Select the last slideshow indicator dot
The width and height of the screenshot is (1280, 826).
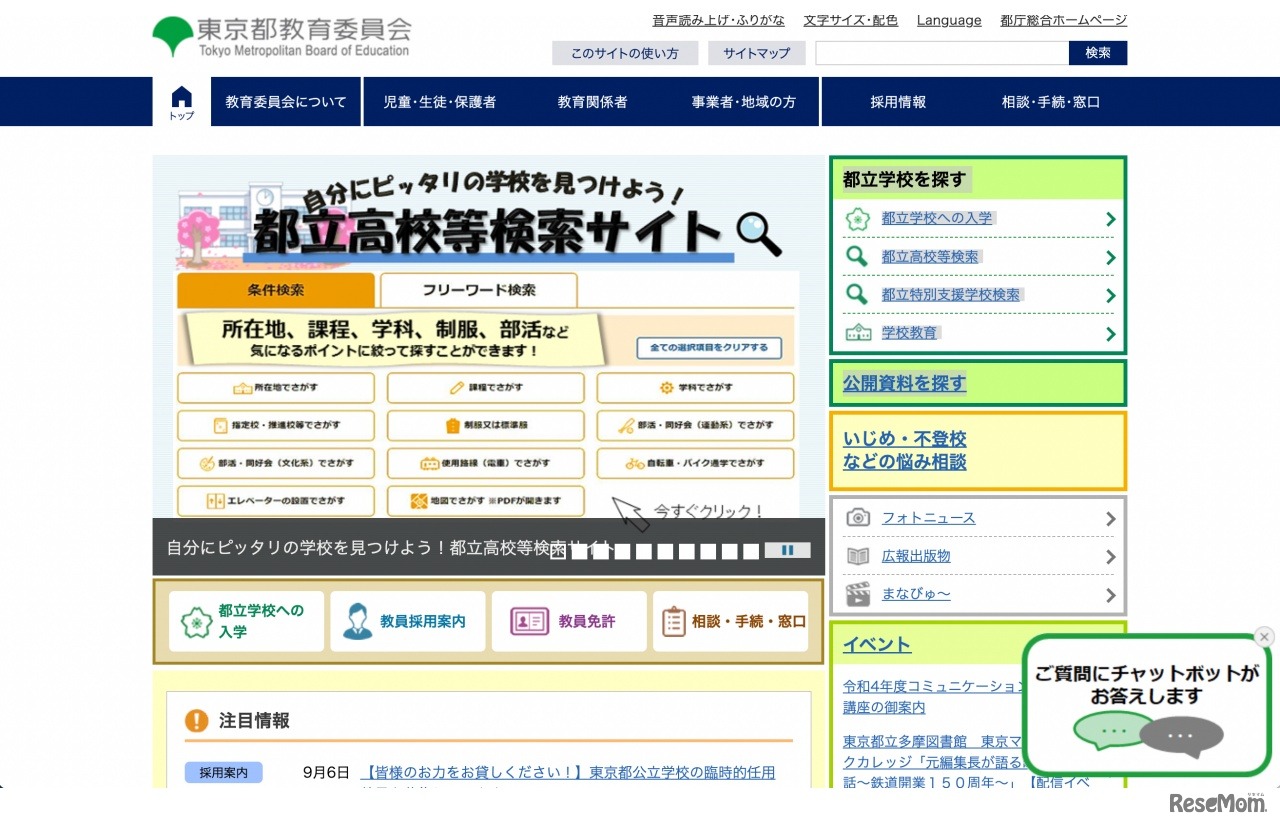(x=751, y=551)
